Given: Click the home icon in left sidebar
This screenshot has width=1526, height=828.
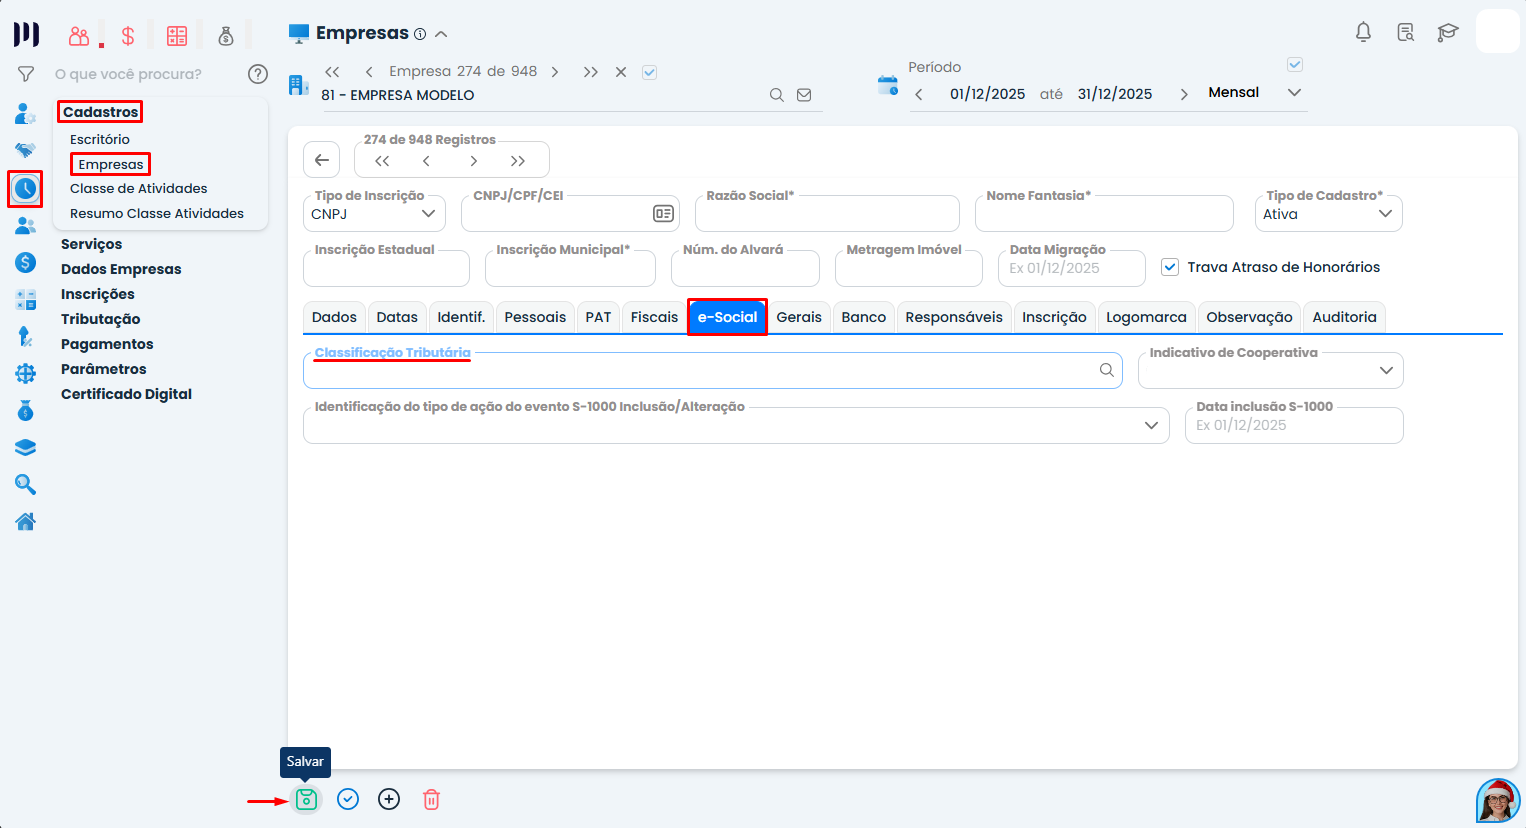Looking at the screenshot, I should 26,521.
